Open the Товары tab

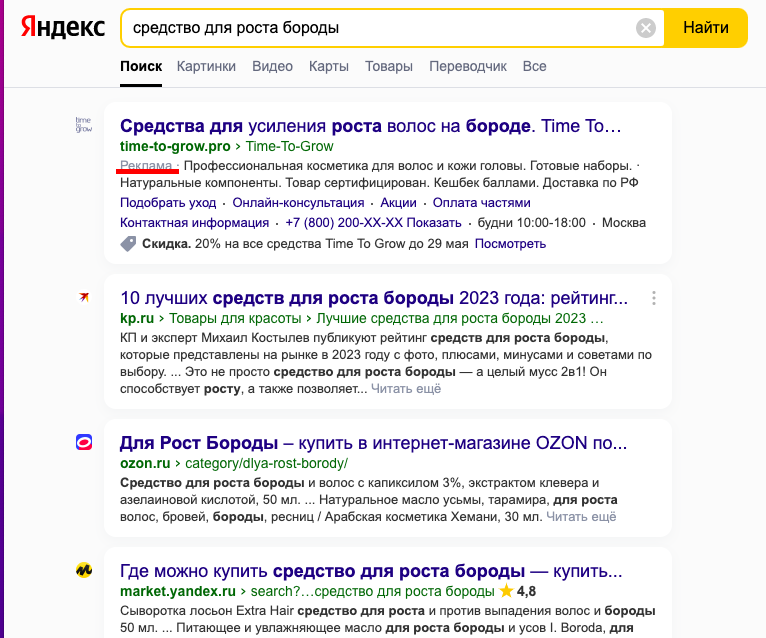pos(389,66)
